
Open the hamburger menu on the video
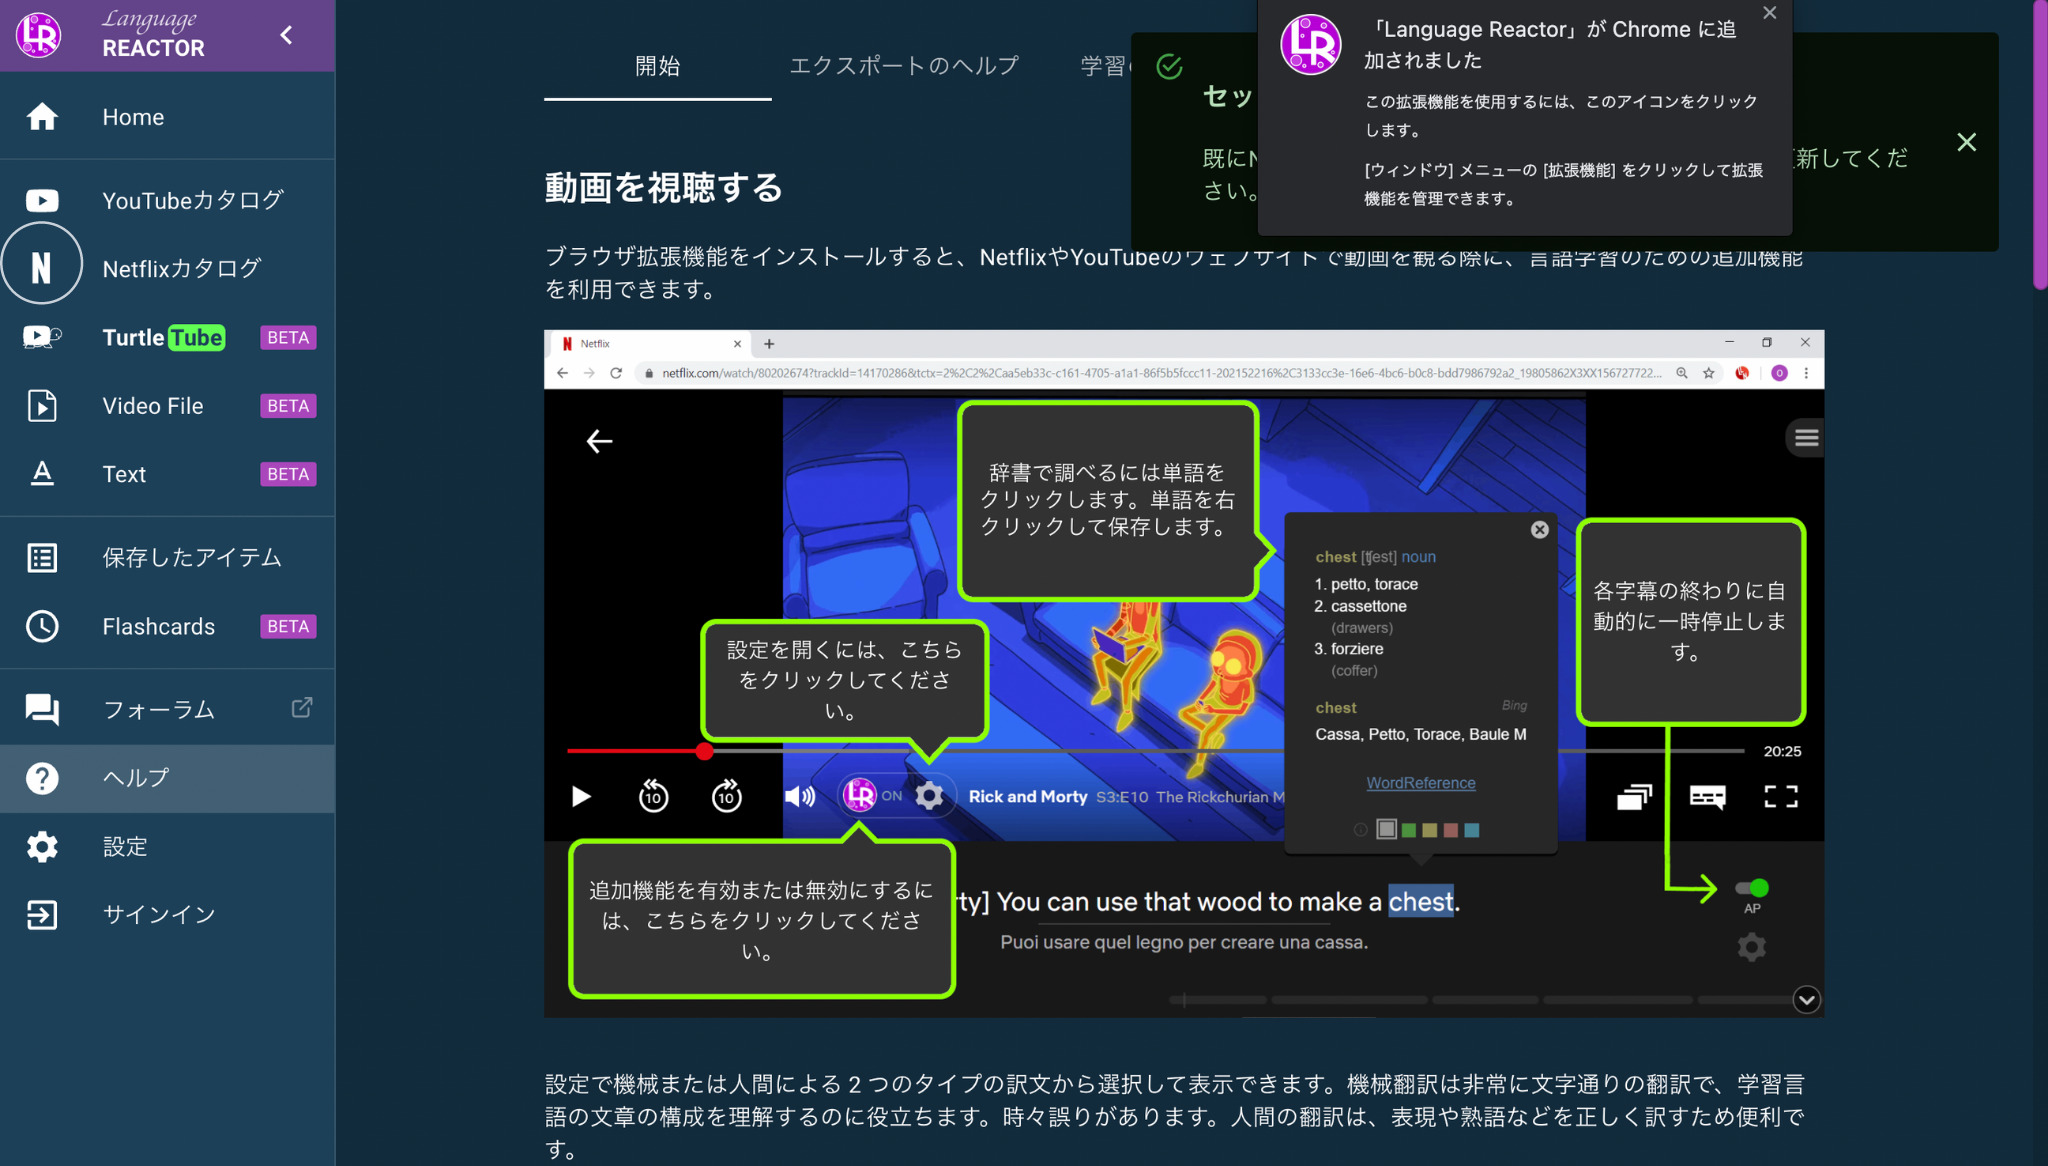[1806, 437]
